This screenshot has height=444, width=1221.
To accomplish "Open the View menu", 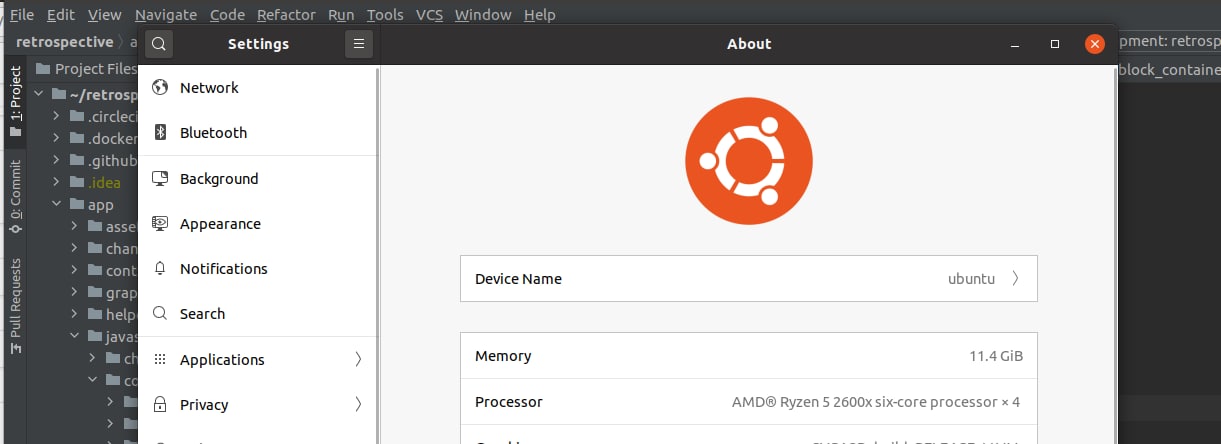I will point(105,15).
